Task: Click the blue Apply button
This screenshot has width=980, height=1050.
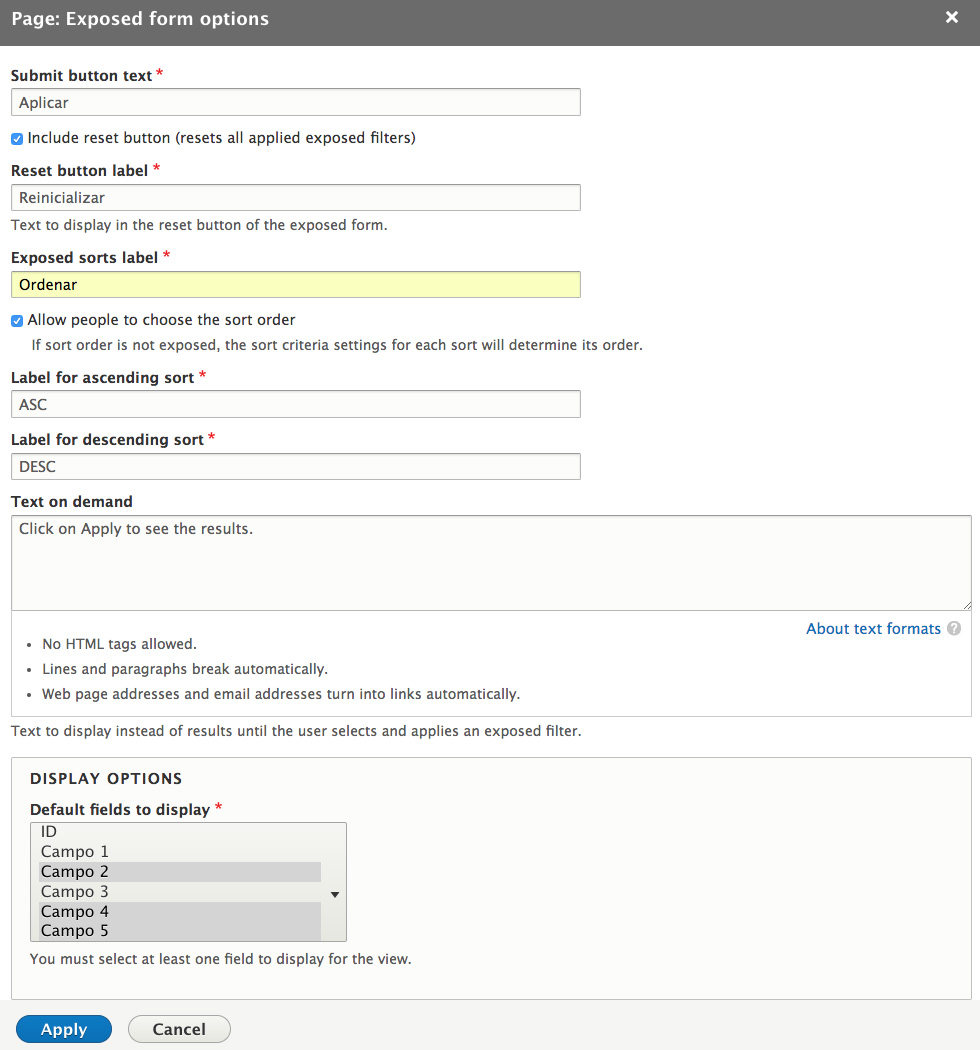Action: click(x=64, y=1029)
